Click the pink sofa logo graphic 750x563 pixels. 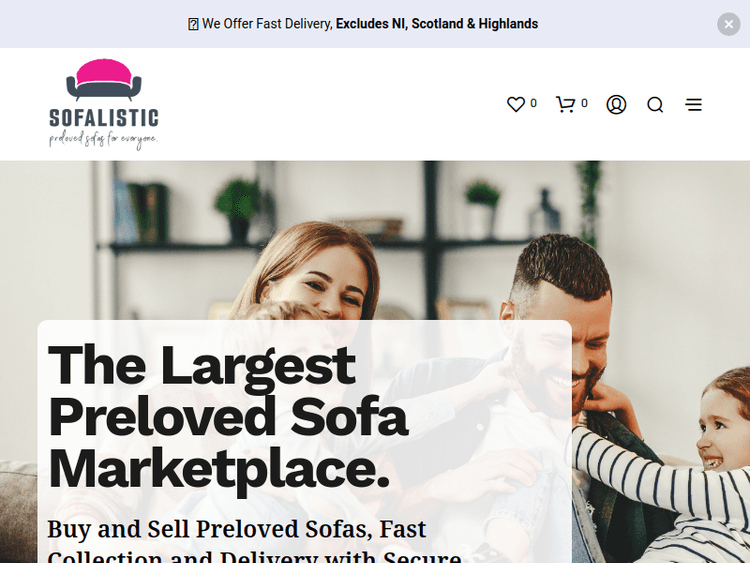[104, 80]
